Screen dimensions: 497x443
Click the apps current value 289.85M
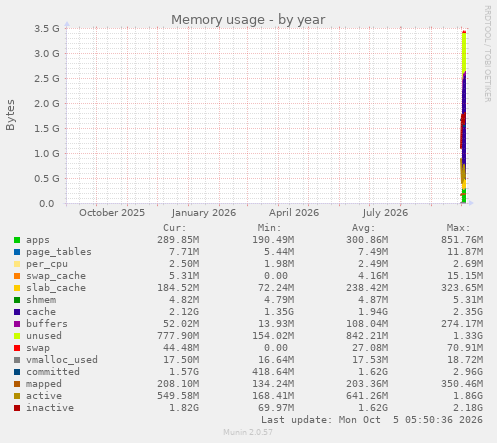tap(178, 240)
